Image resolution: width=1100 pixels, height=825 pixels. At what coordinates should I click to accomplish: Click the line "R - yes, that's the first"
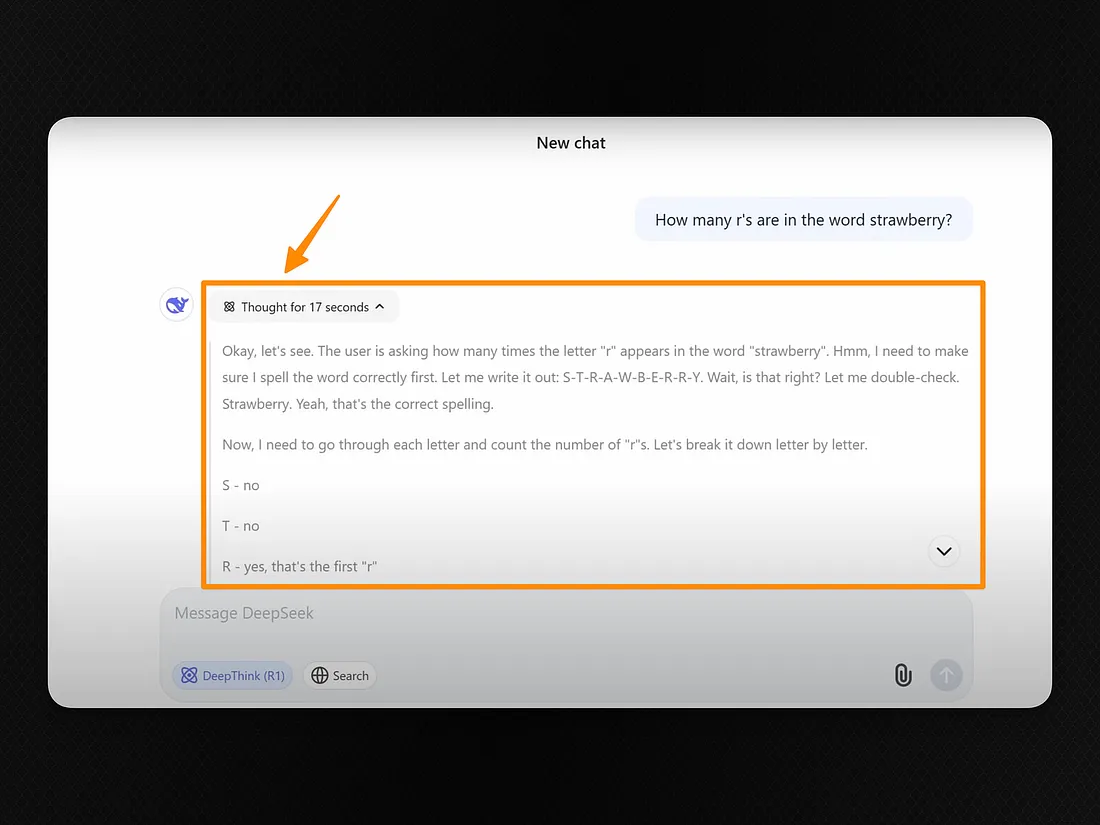(300, 566)
